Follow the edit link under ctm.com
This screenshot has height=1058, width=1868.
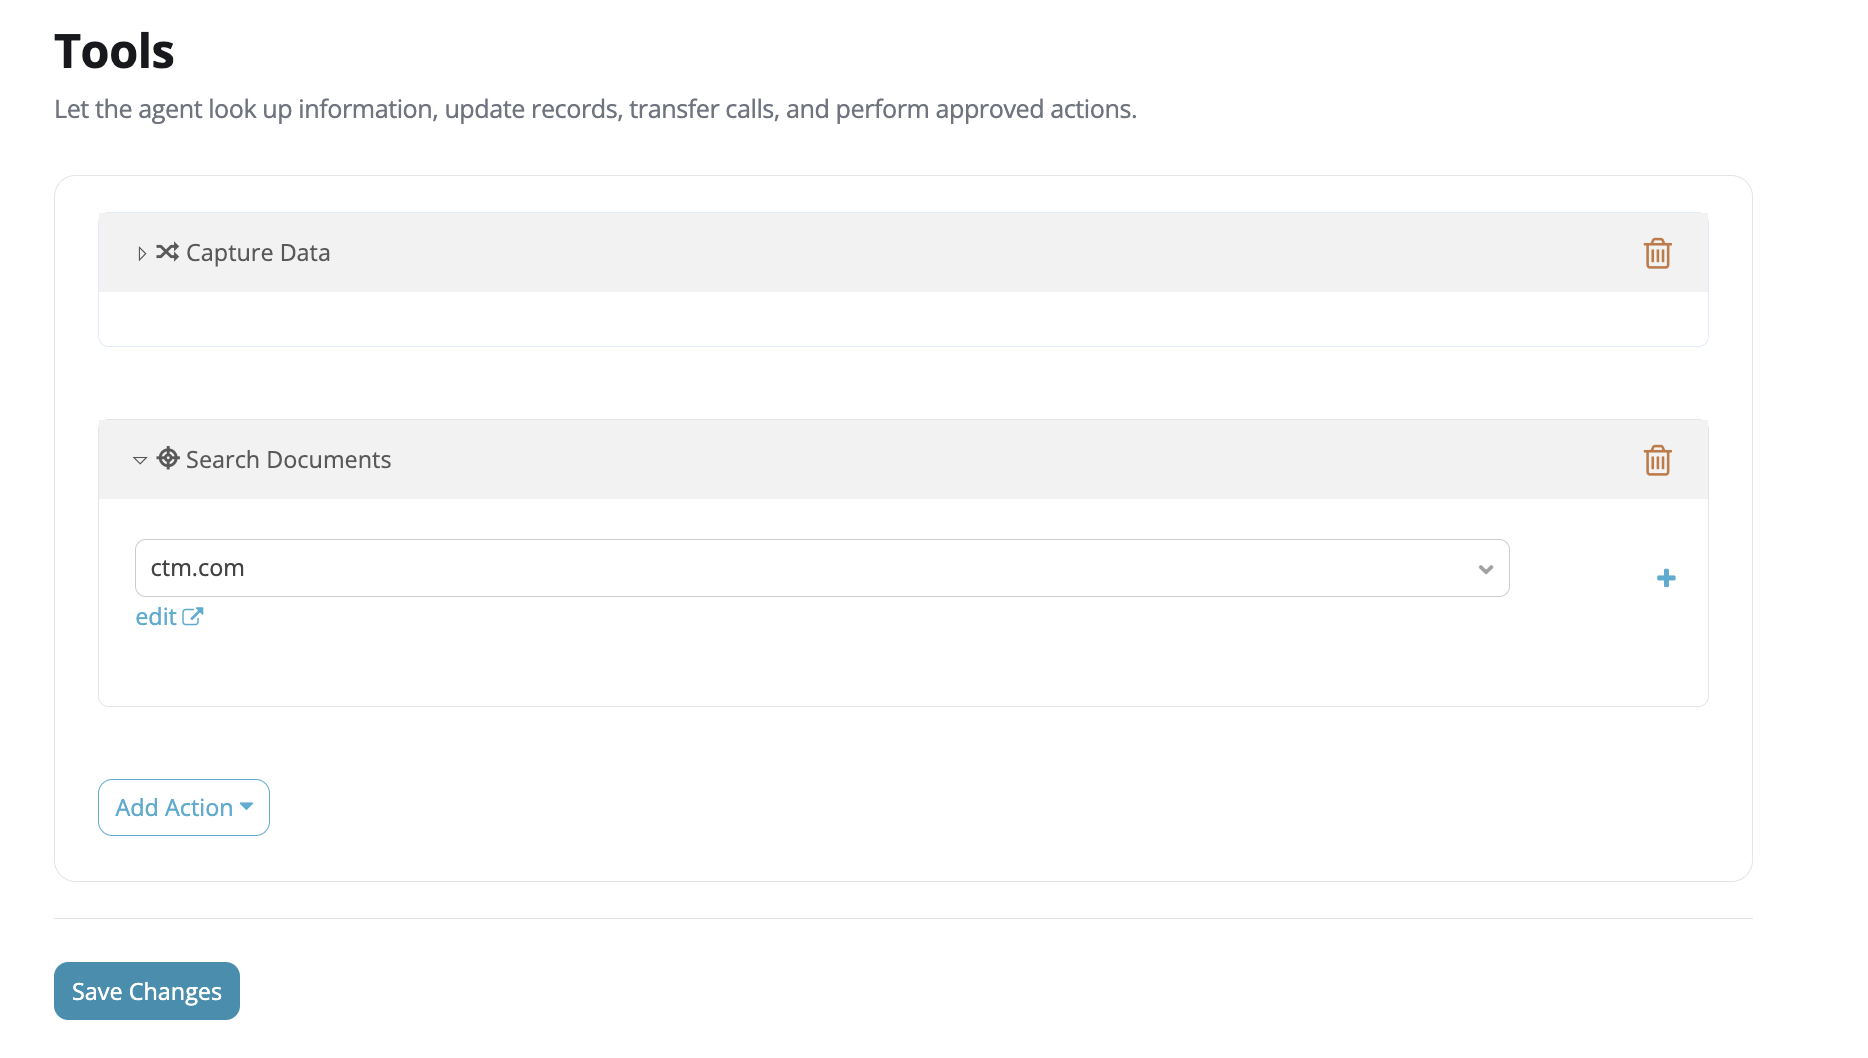pyautogui.click(x=156, y=617)
